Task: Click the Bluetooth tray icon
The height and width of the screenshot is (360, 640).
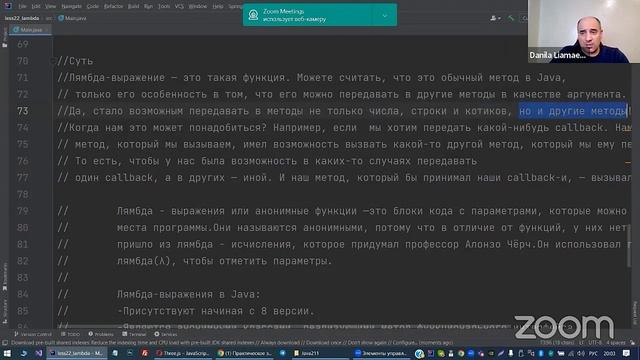Action: click(541, 353)
